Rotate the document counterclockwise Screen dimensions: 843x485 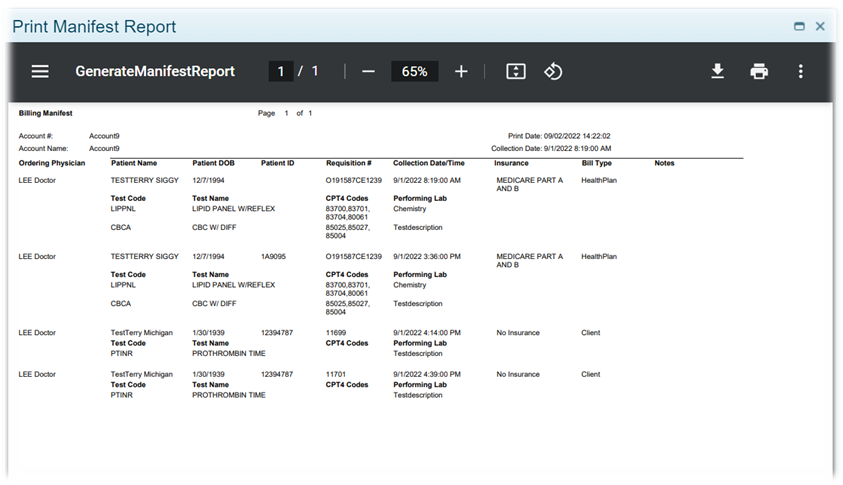click(553, 72)
